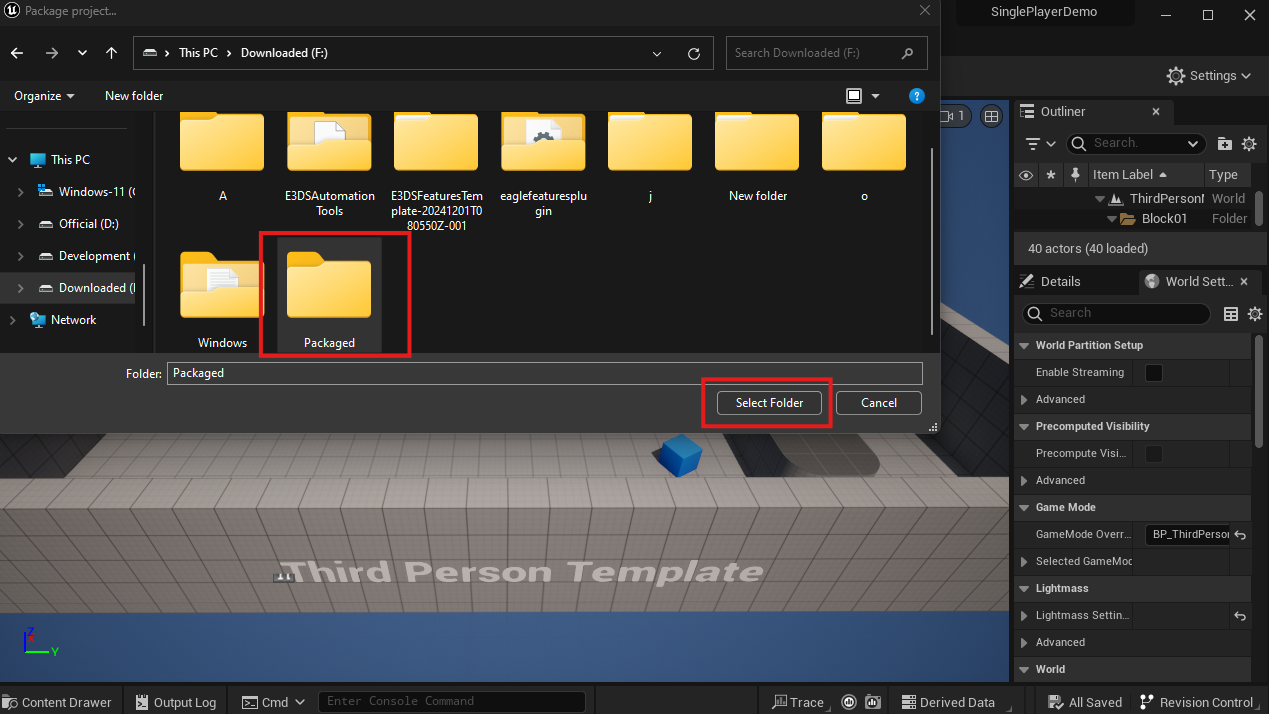This screenshot has height=714, width=1269.
Task: Tick the Precompute Visibility checkbox
Action: (x=1153, y=454)
